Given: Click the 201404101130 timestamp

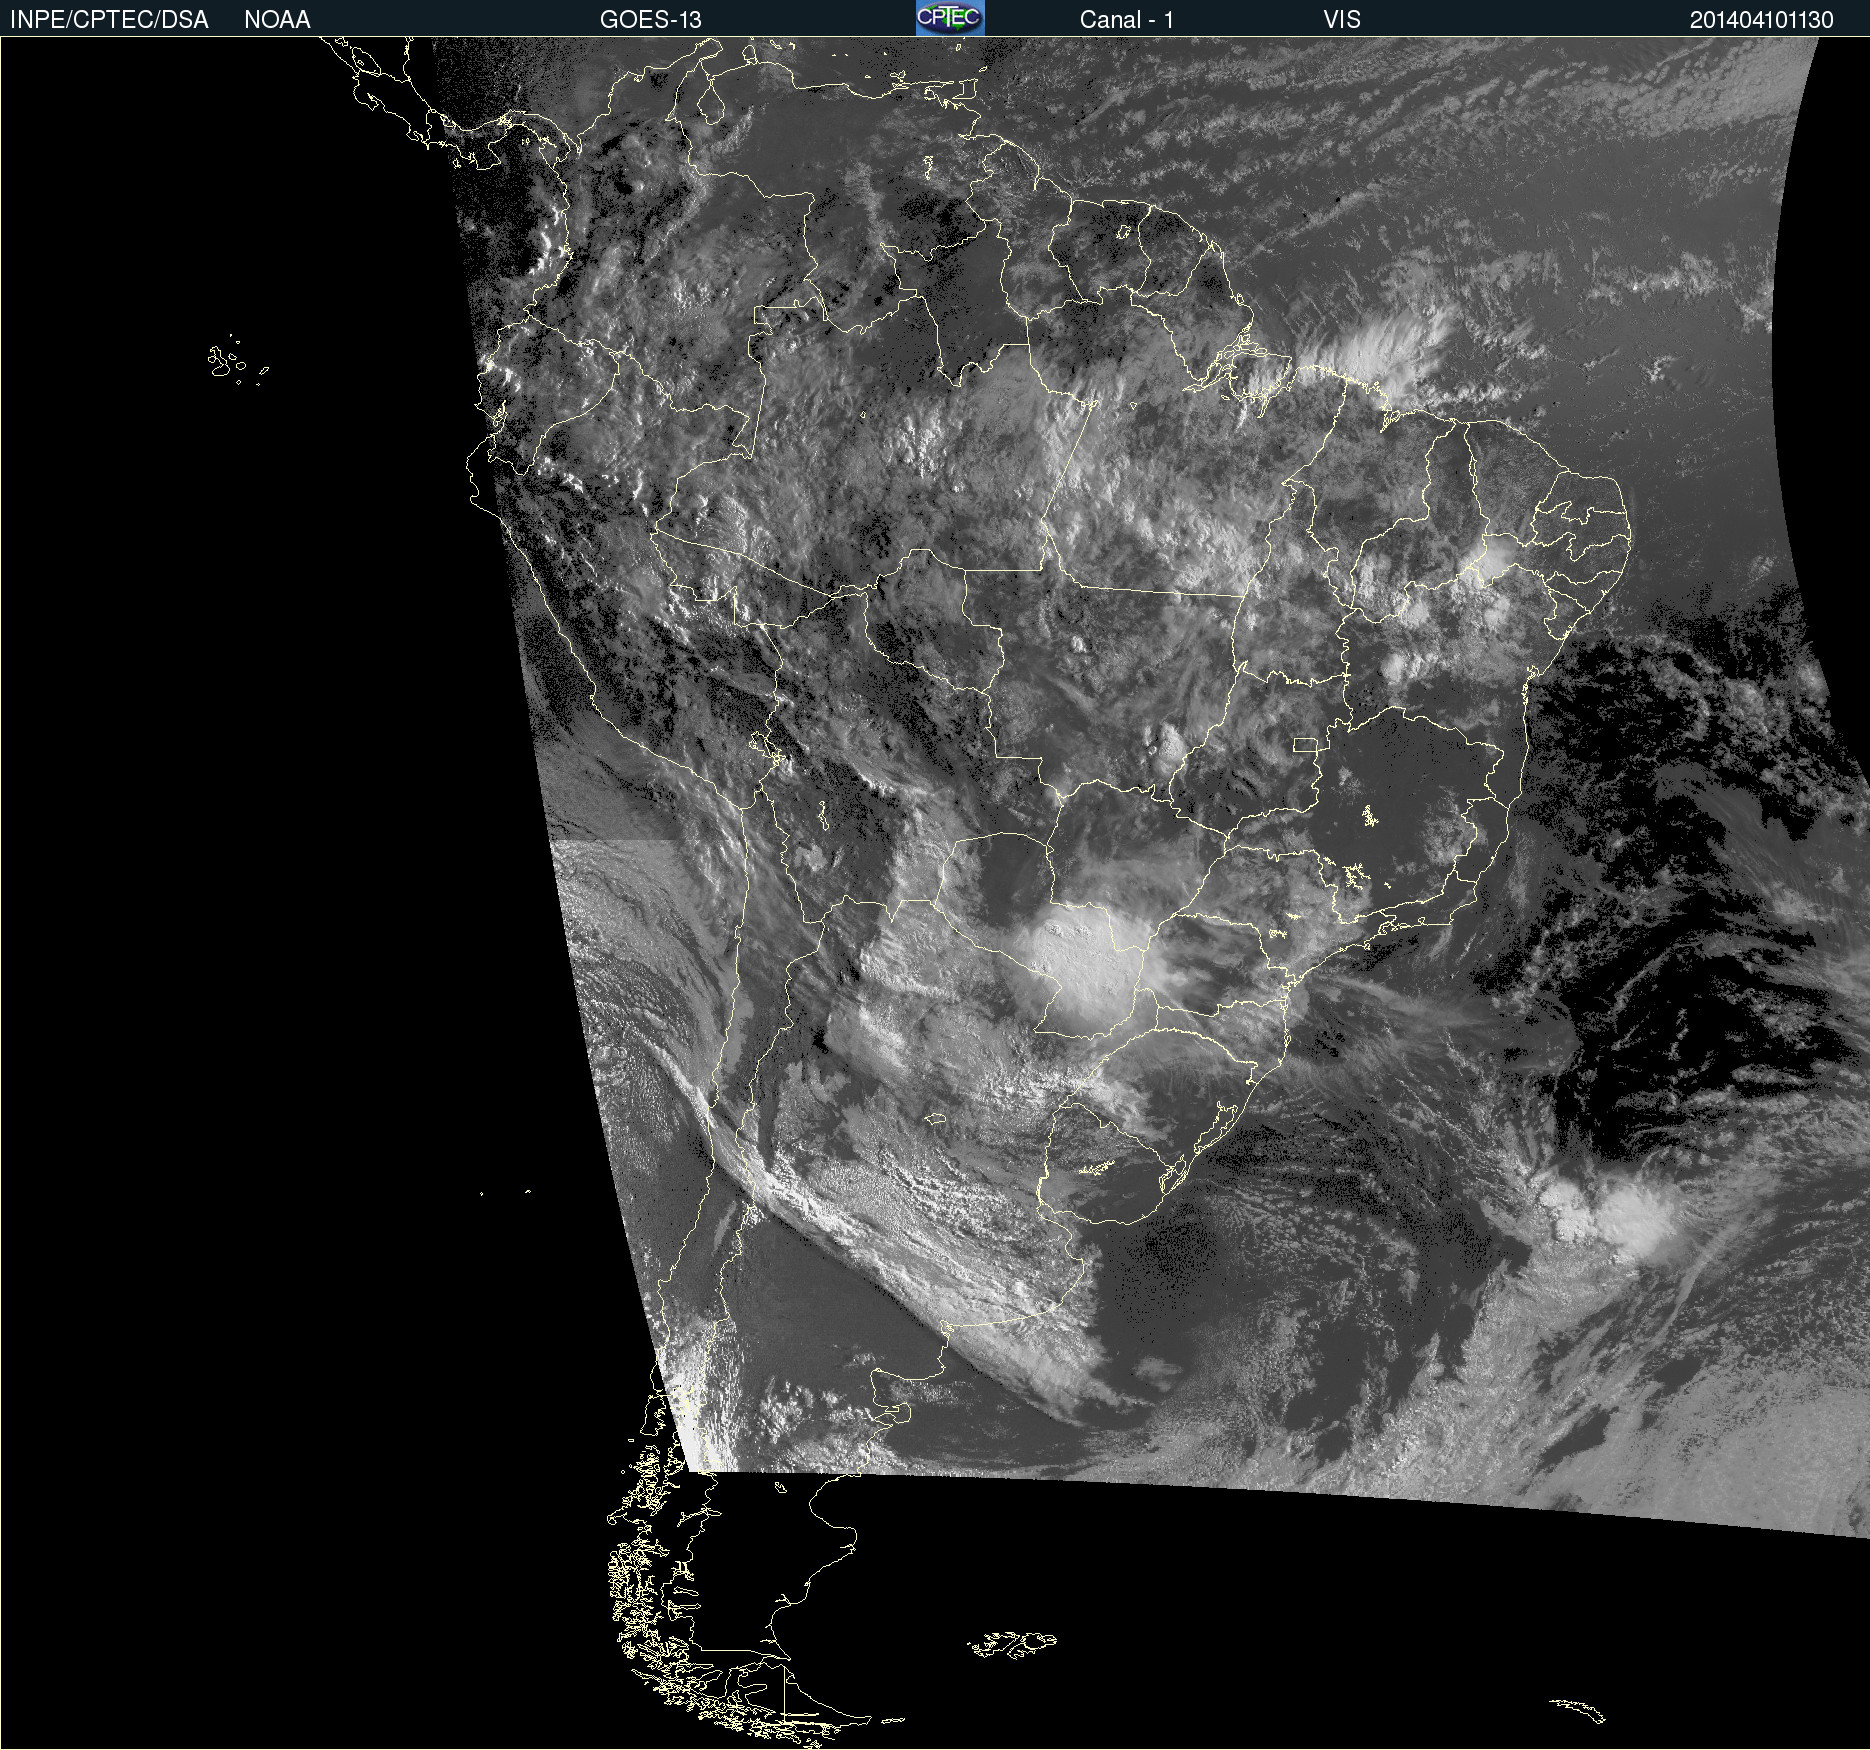Looking at the screenshot, I should (x=1761, y=20).
